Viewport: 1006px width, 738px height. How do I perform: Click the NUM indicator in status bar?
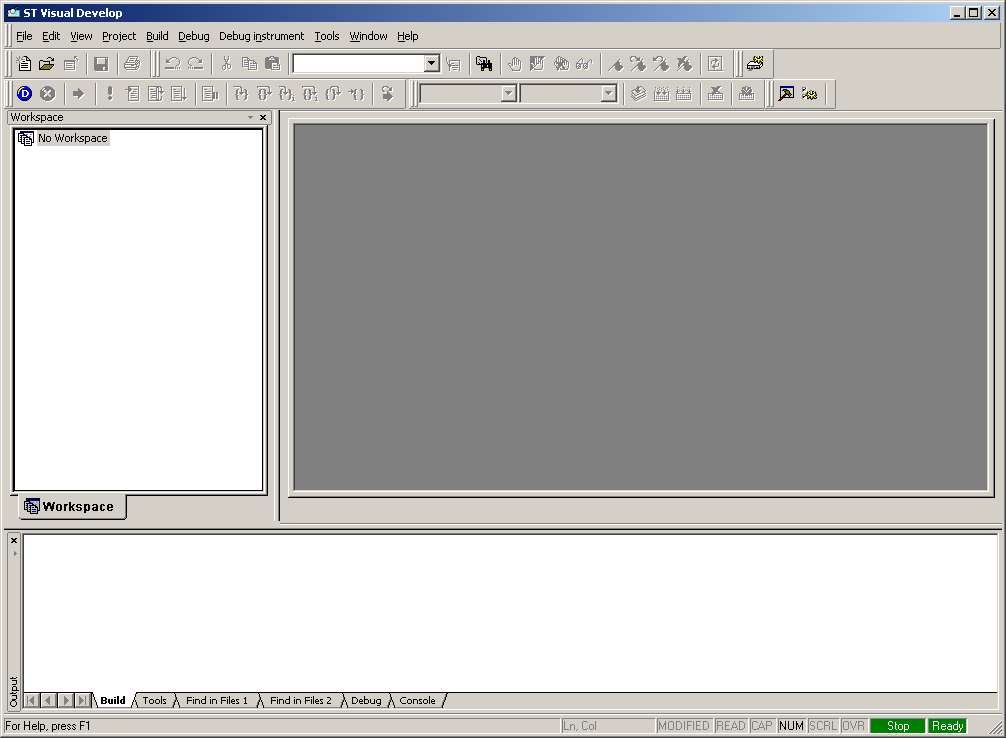click(x=791, y=726)
